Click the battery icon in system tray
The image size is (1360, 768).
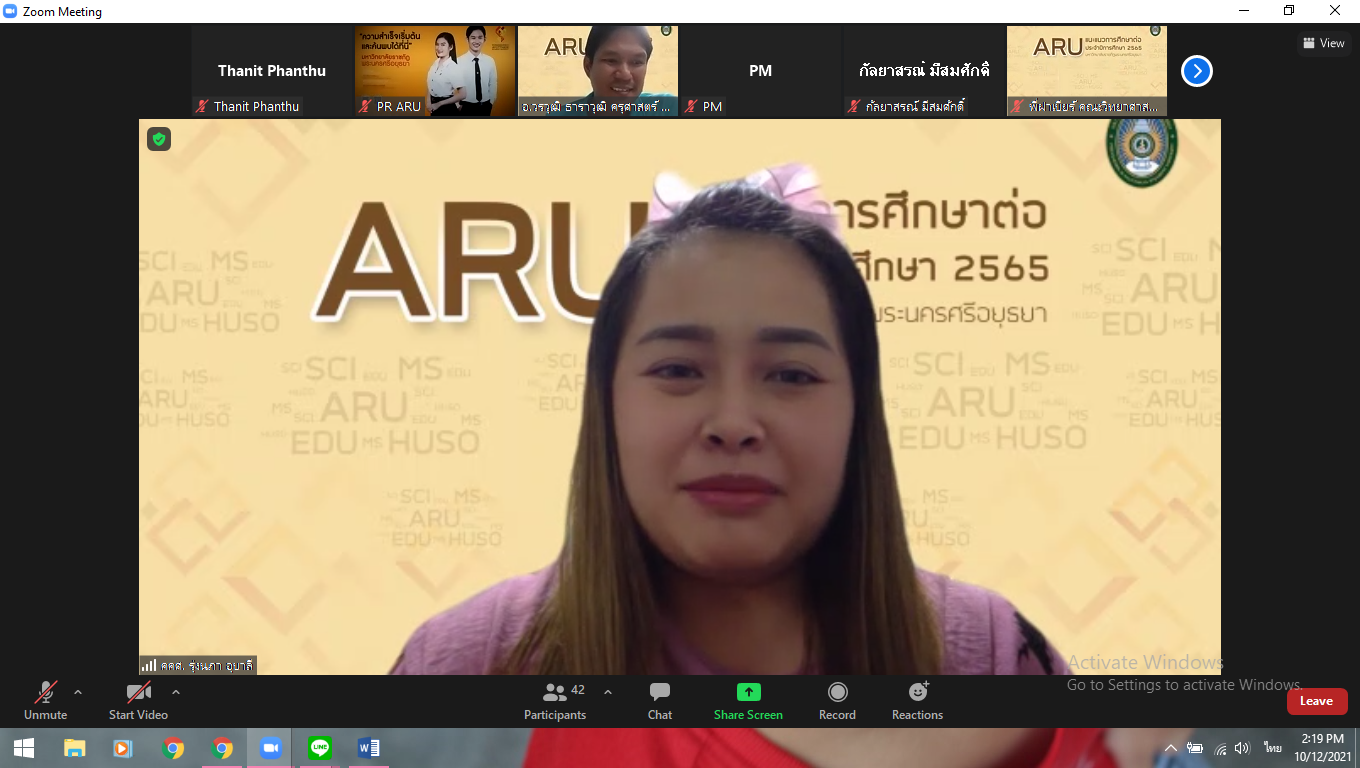pyautogui.click(x=1195, y=748)
